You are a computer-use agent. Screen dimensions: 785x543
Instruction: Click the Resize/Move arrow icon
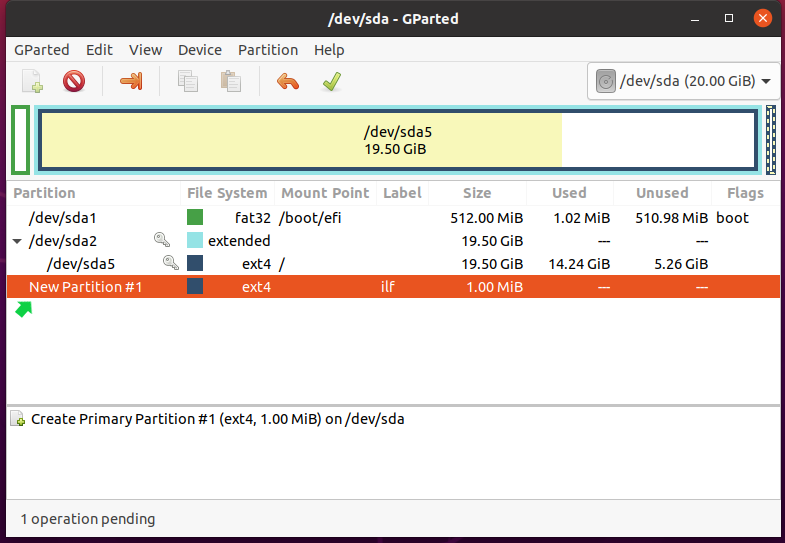tap(131, 81)
